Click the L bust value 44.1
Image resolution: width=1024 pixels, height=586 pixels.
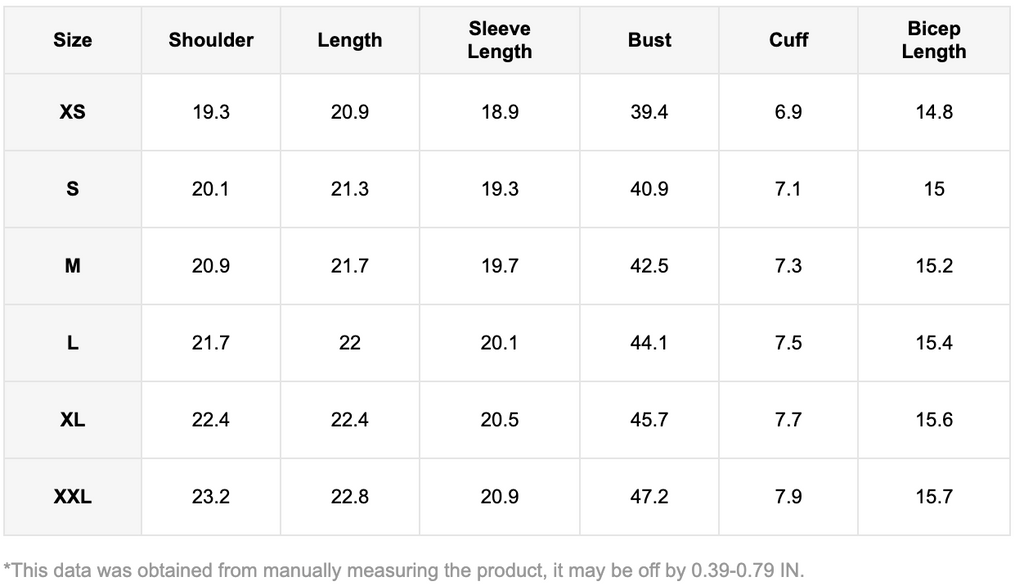649,343
